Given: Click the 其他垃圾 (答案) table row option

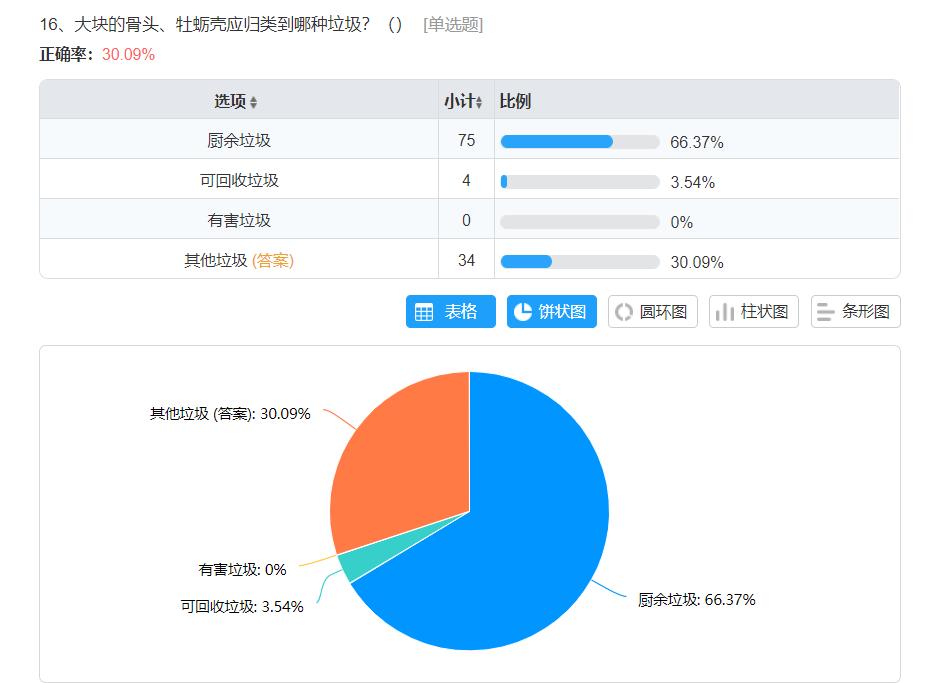Looking at the screenshot, I should (239, 261).
